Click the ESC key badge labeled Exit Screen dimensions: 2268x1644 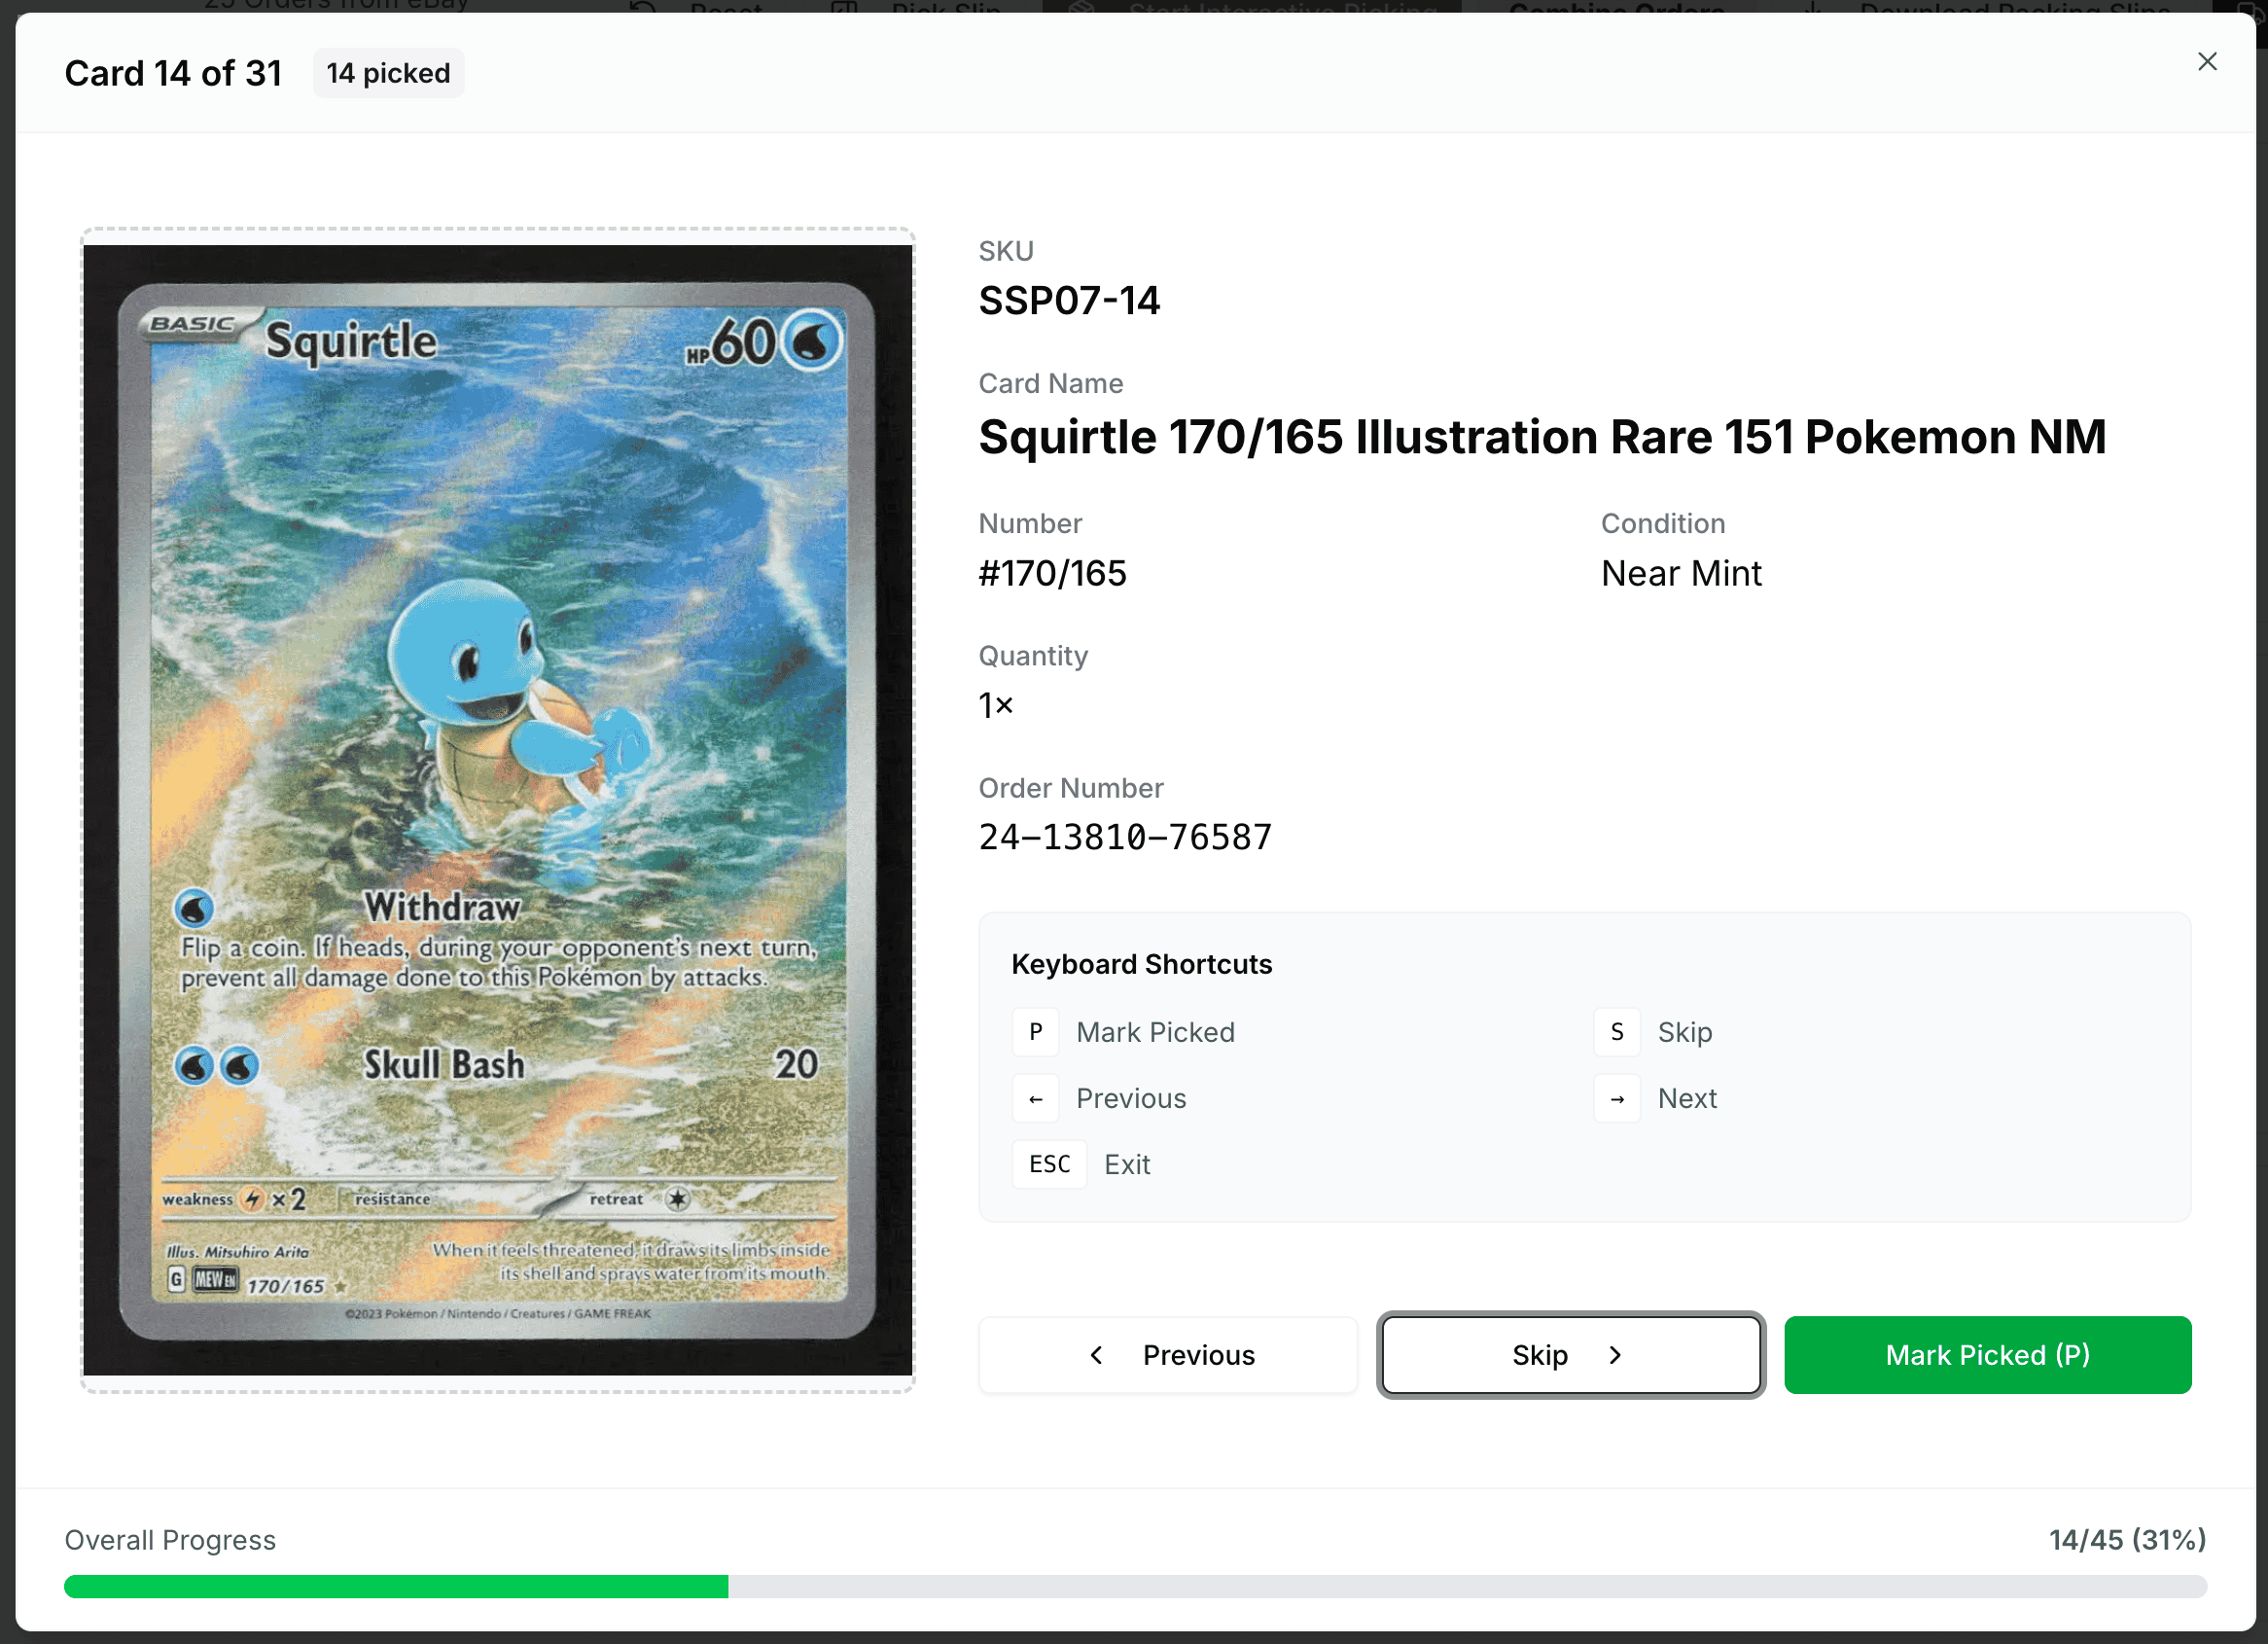(x=1049, y=1164)
